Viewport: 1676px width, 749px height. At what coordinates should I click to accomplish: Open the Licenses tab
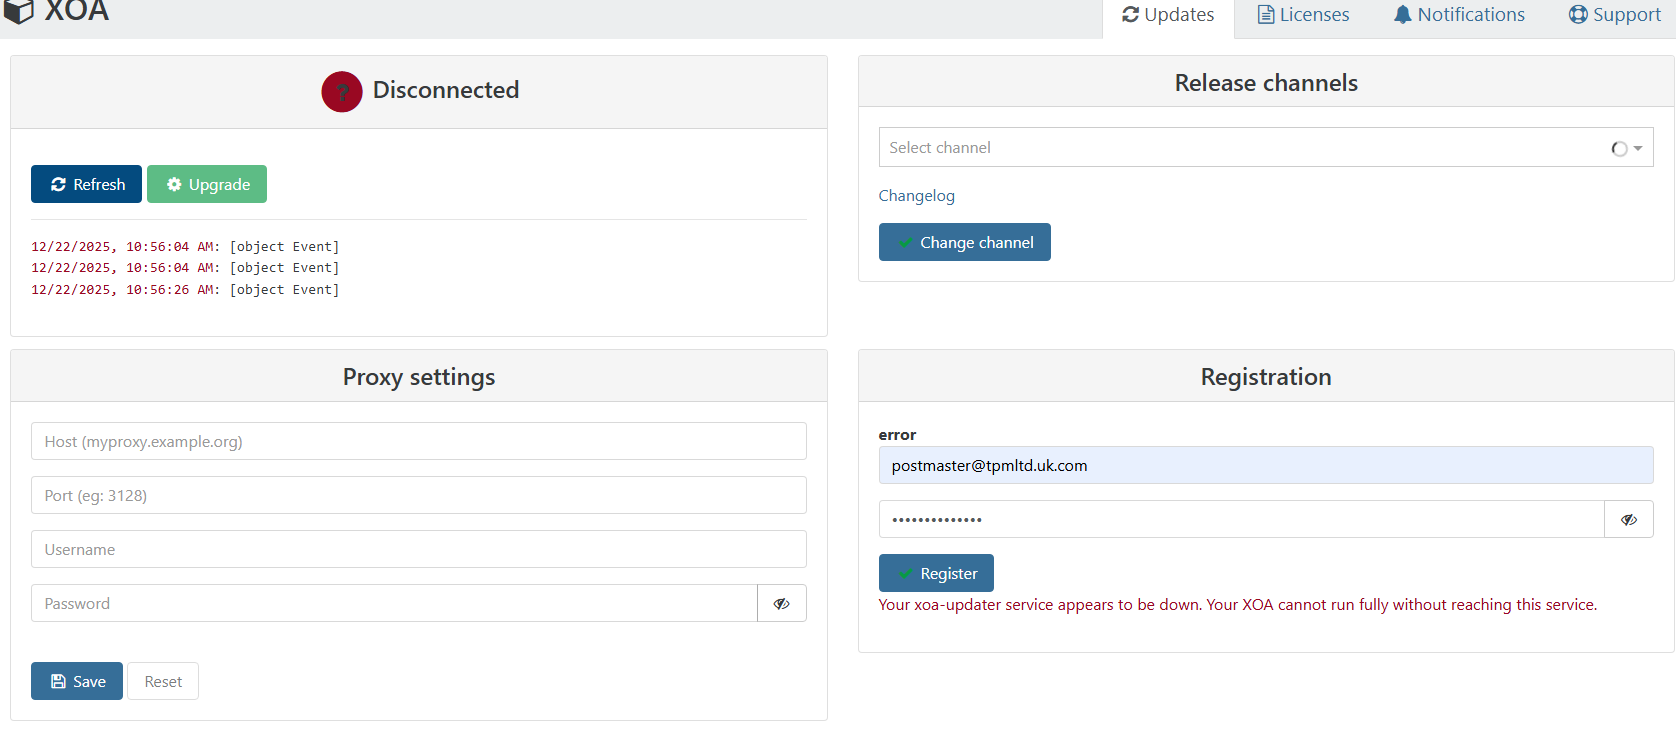[x=1303, y=15]
